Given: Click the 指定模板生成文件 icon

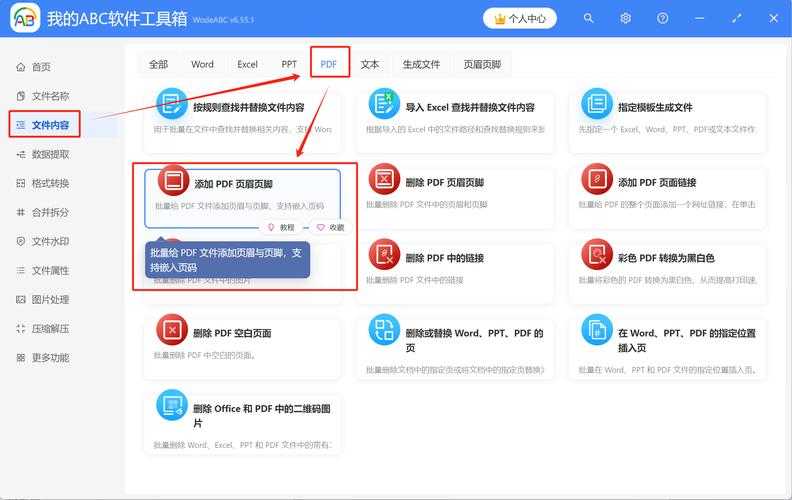Looking at the screenshot, I should point(597,104).
